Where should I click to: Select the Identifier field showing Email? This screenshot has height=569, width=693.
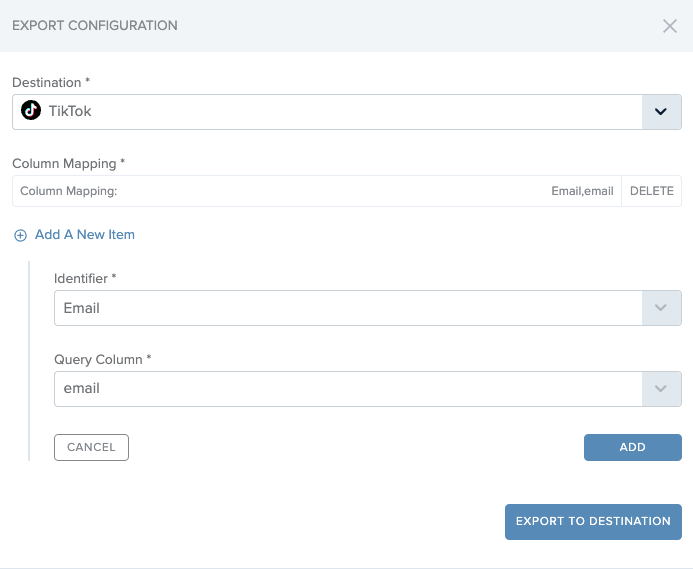click(348, 308)
